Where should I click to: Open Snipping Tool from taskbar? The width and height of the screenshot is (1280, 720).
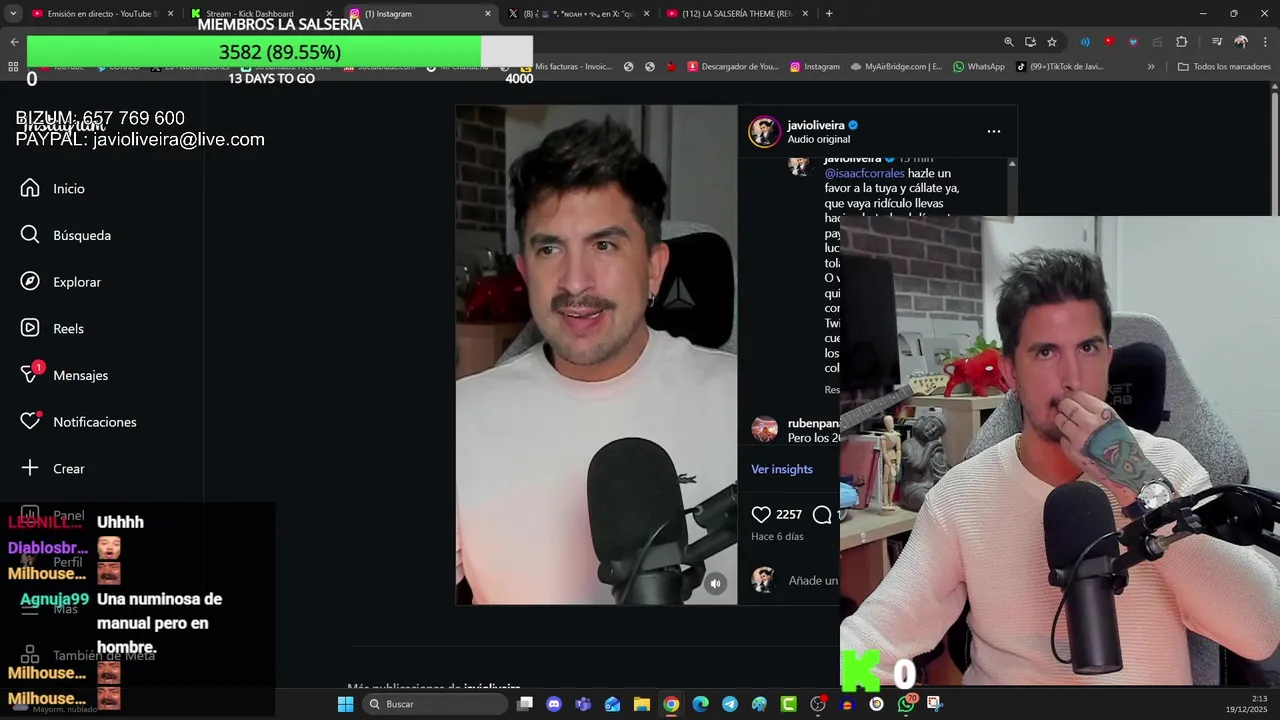click(935, 704)
